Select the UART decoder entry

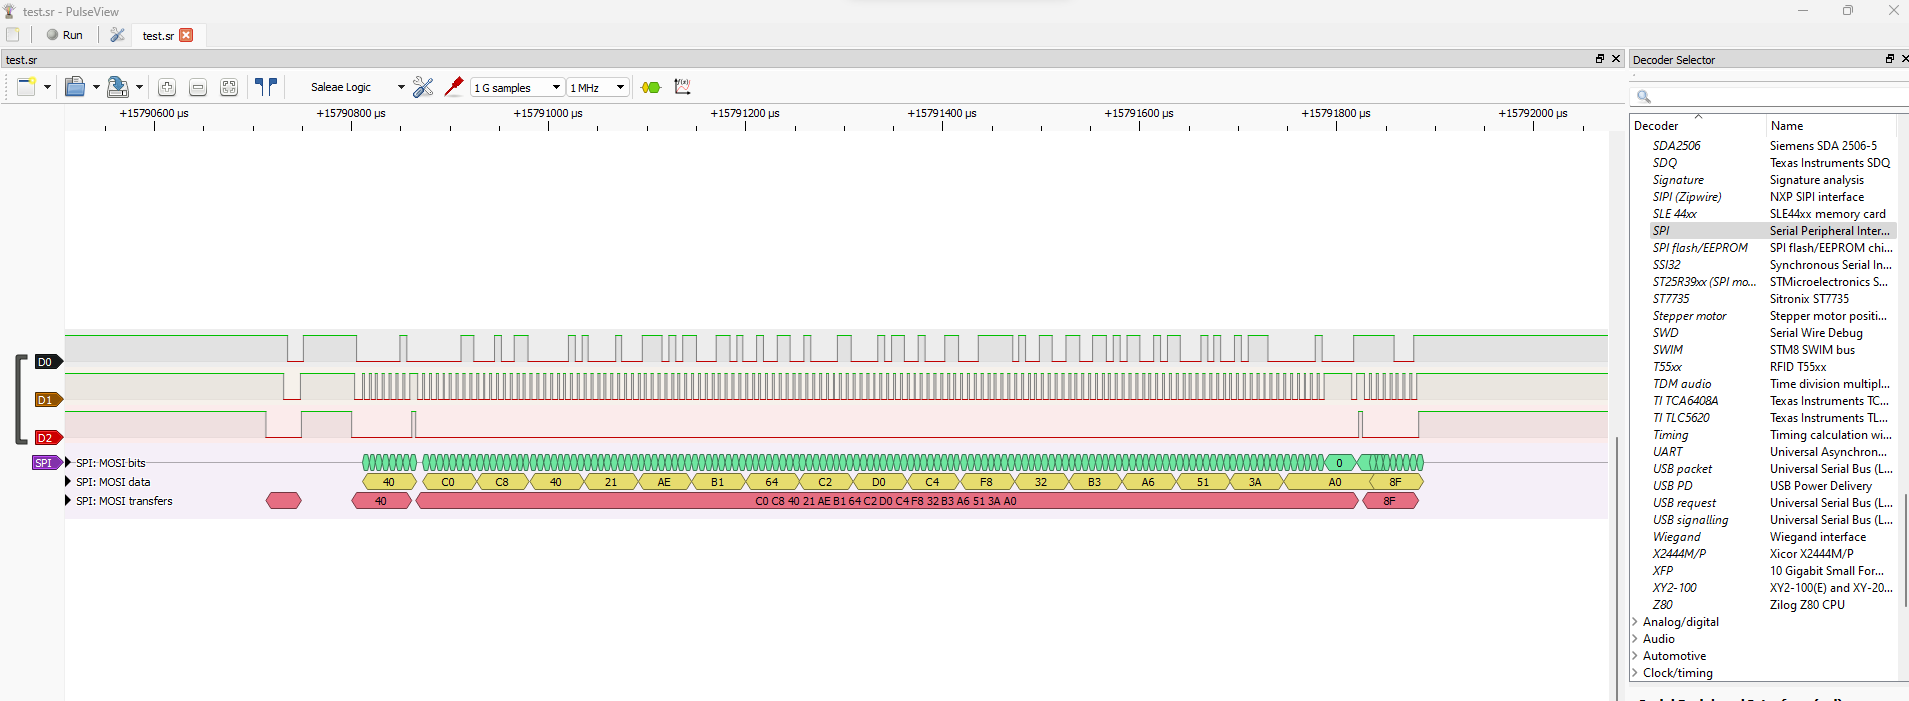coord(1667,452)
